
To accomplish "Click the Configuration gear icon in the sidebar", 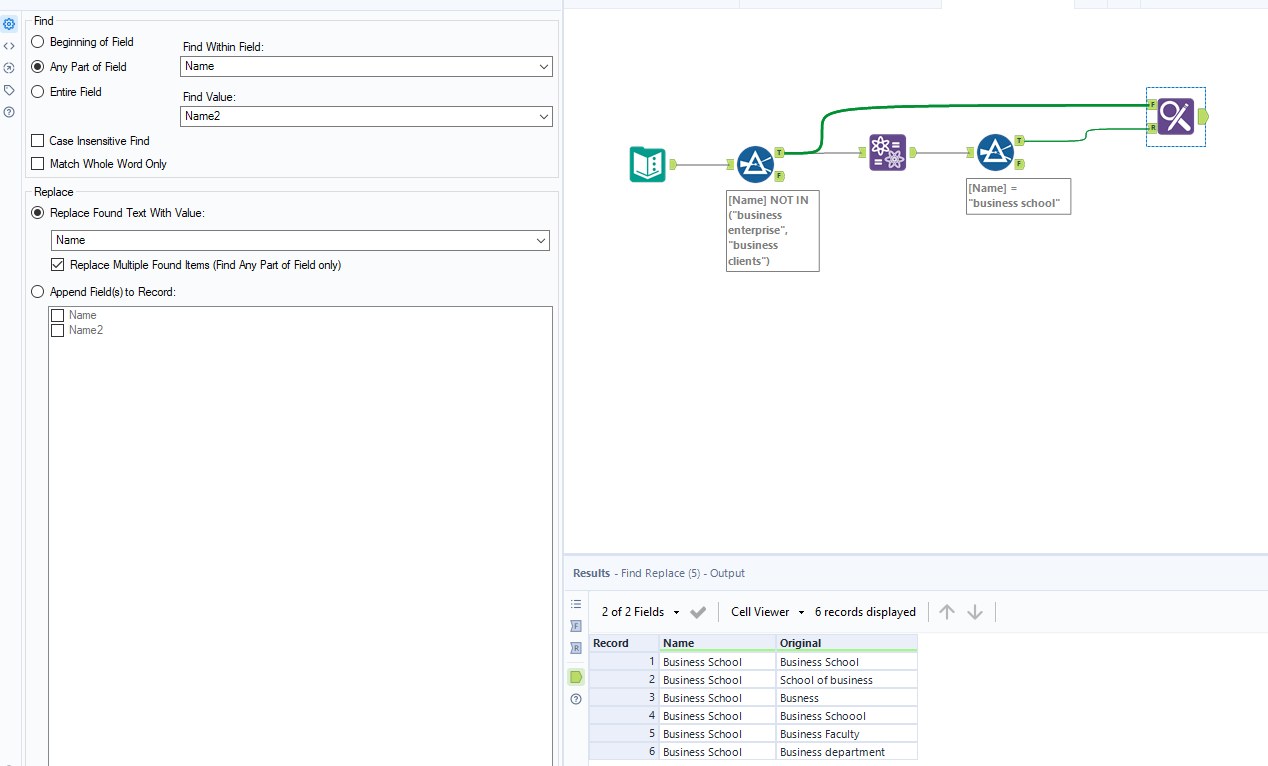I will [9, 23].
